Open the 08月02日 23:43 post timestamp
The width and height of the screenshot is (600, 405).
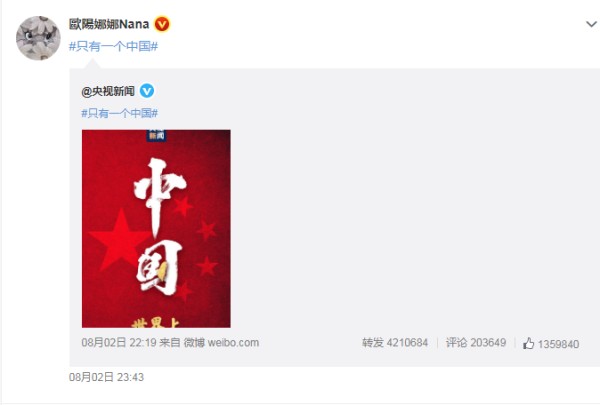[106, 377]
